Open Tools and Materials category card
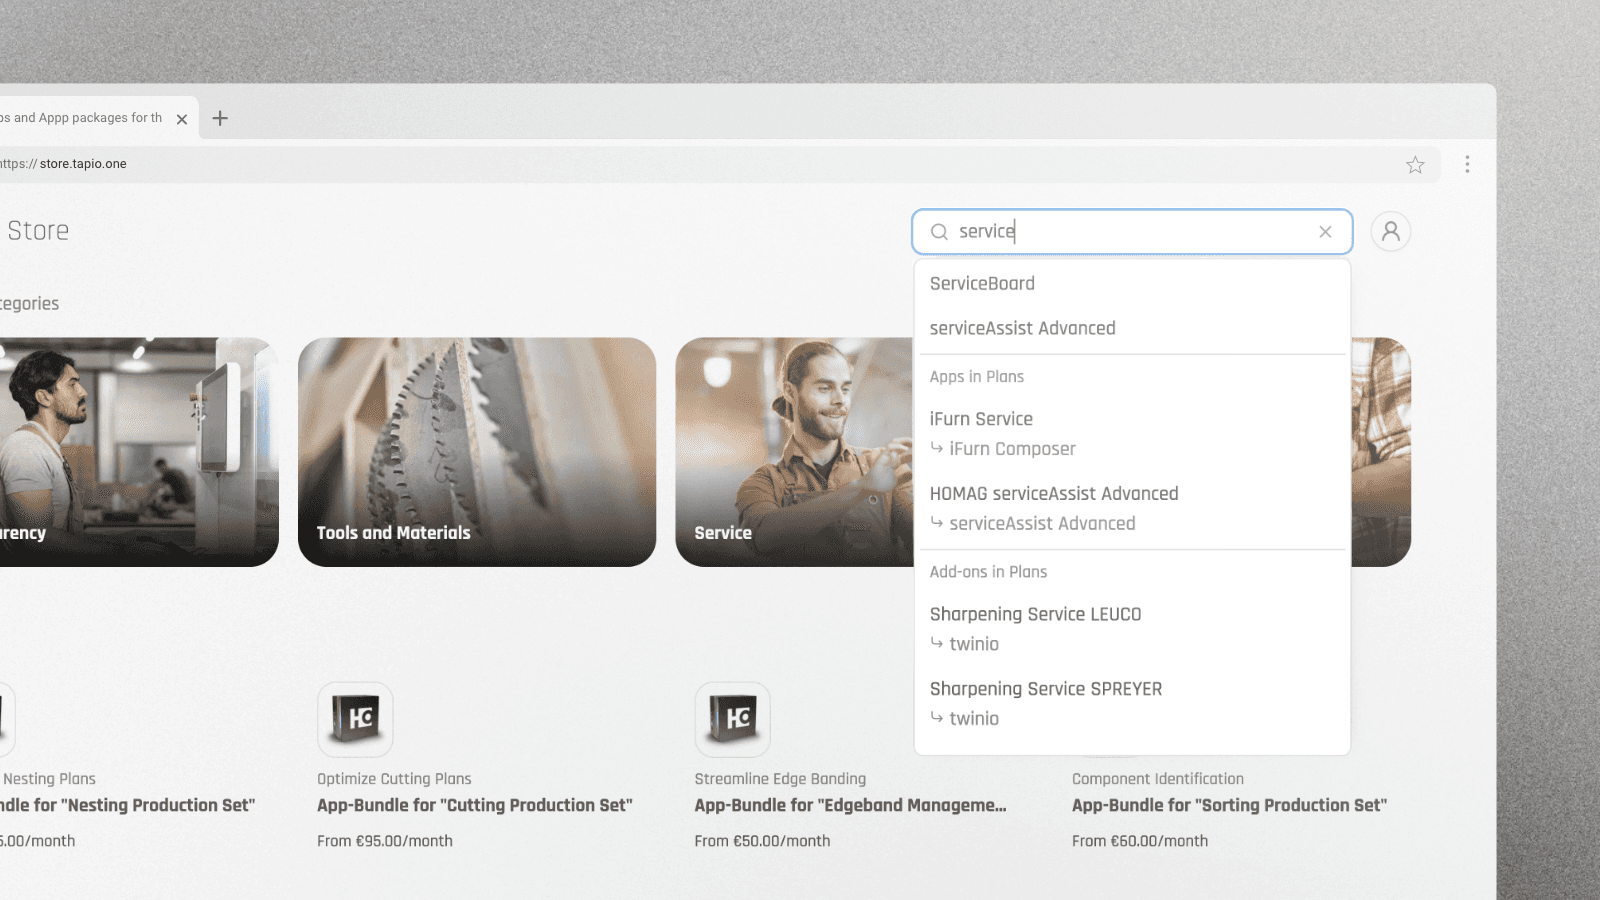This screenshot has width=1600, height=900. click(x=477, y=452)
